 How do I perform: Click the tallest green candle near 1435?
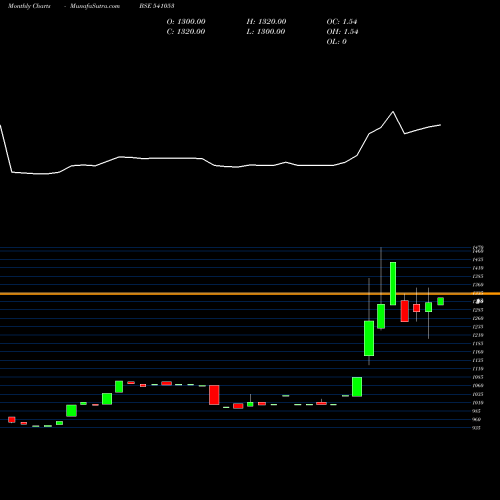393,284
